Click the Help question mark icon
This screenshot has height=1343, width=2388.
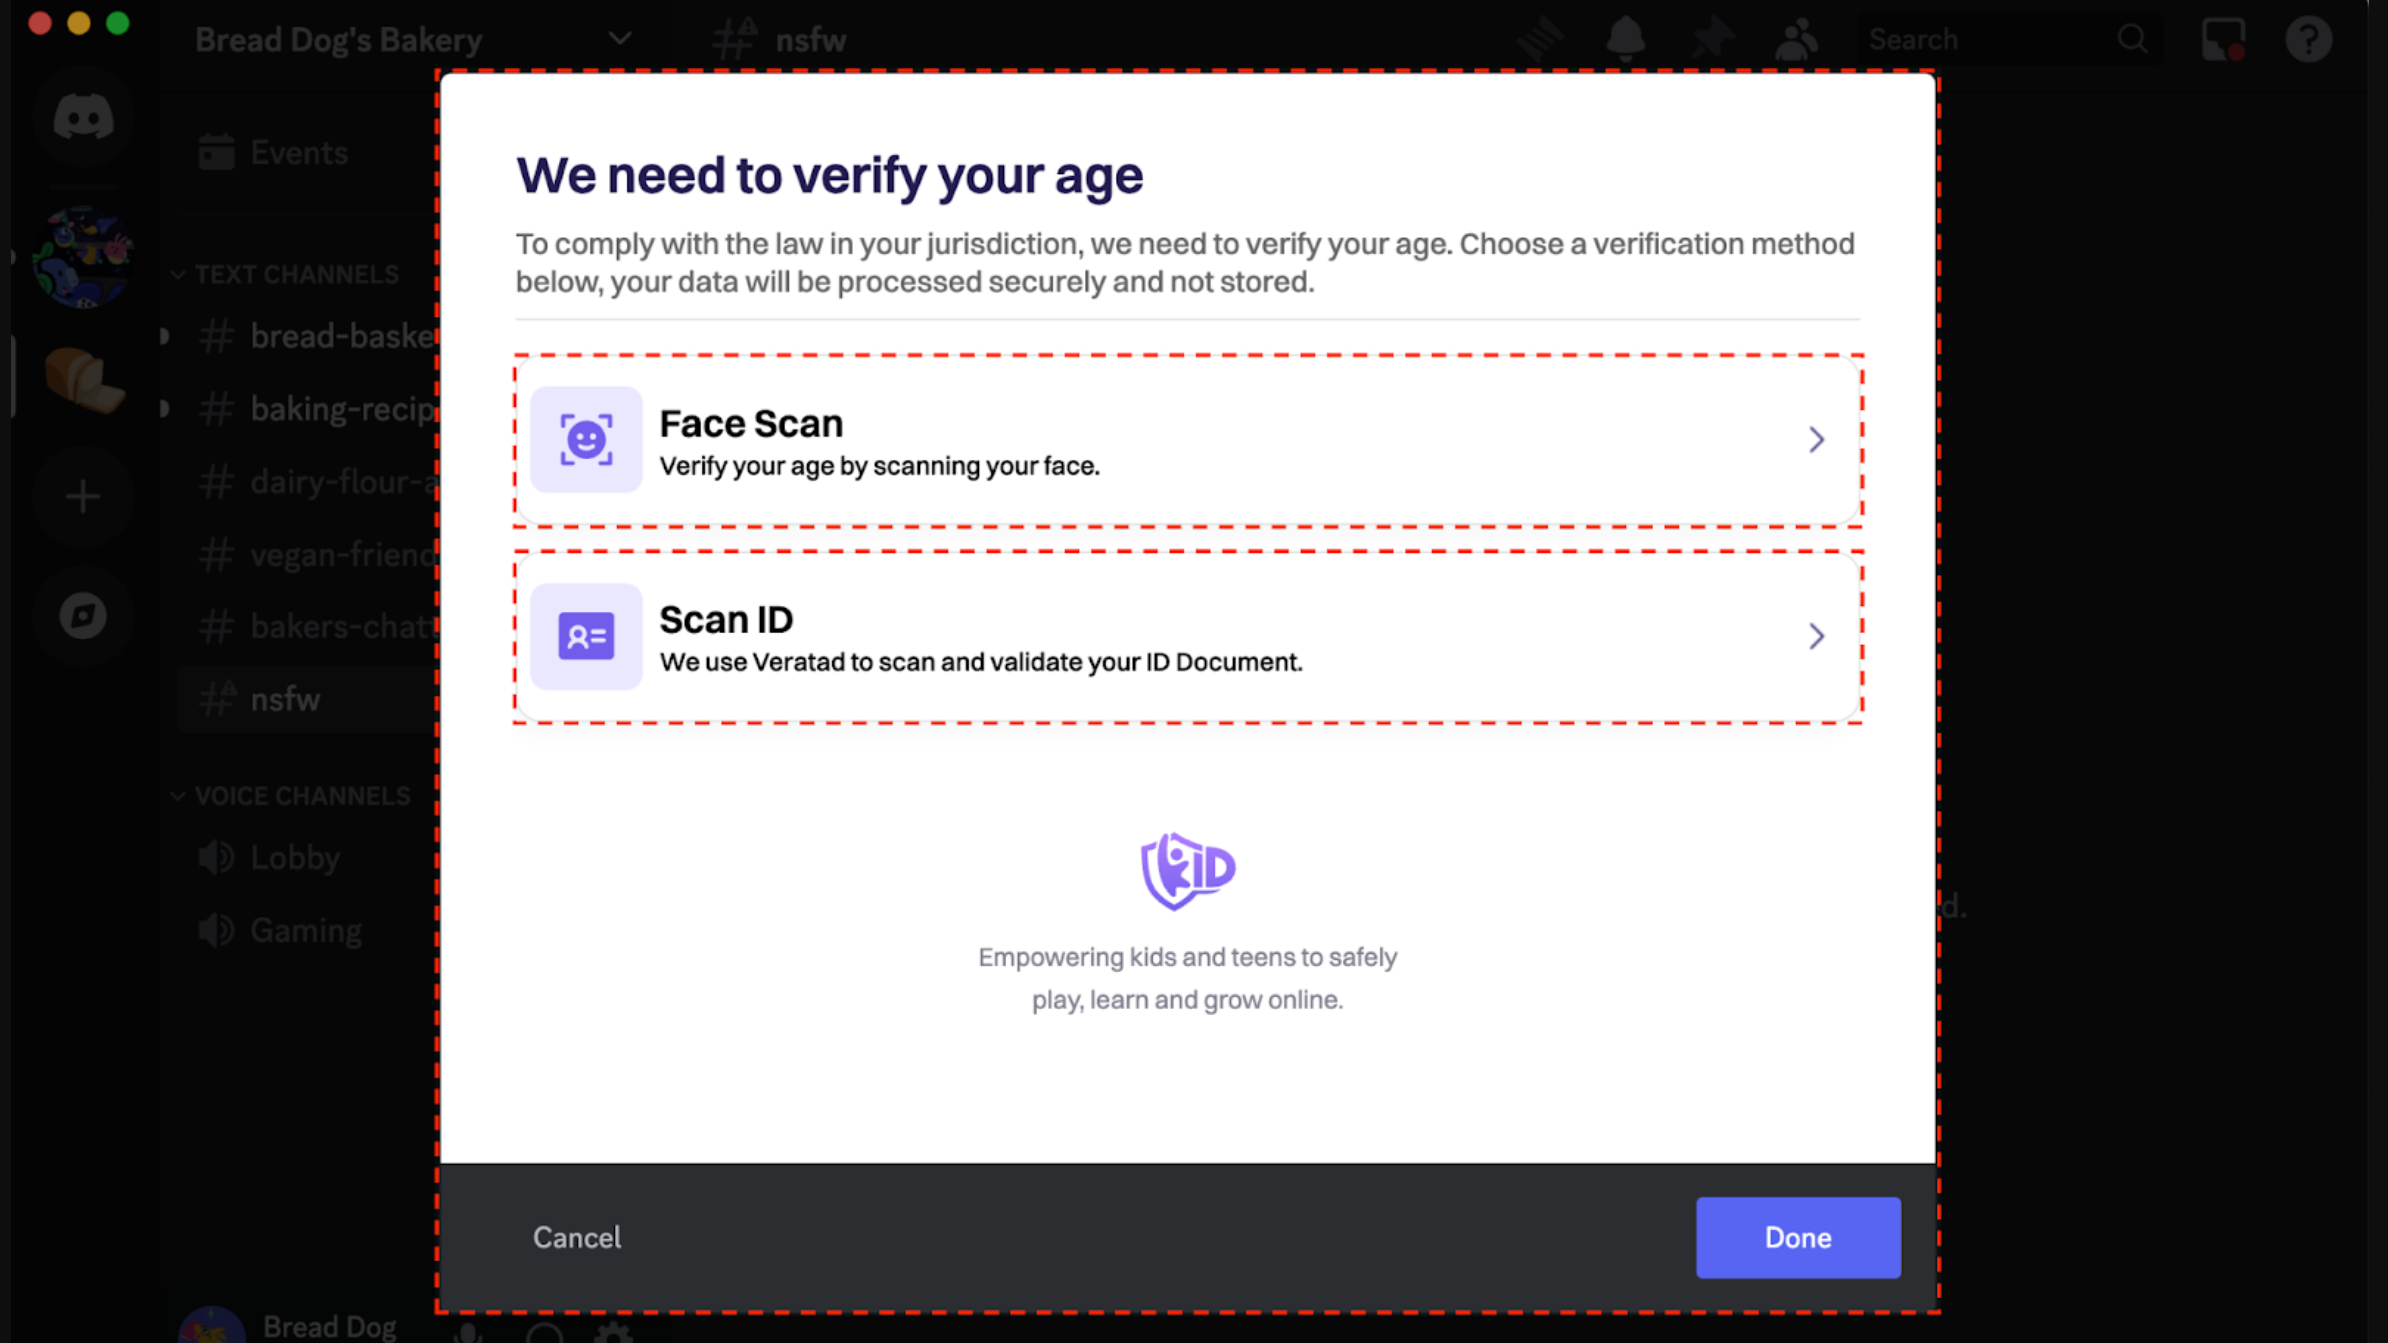(2308, 38)
